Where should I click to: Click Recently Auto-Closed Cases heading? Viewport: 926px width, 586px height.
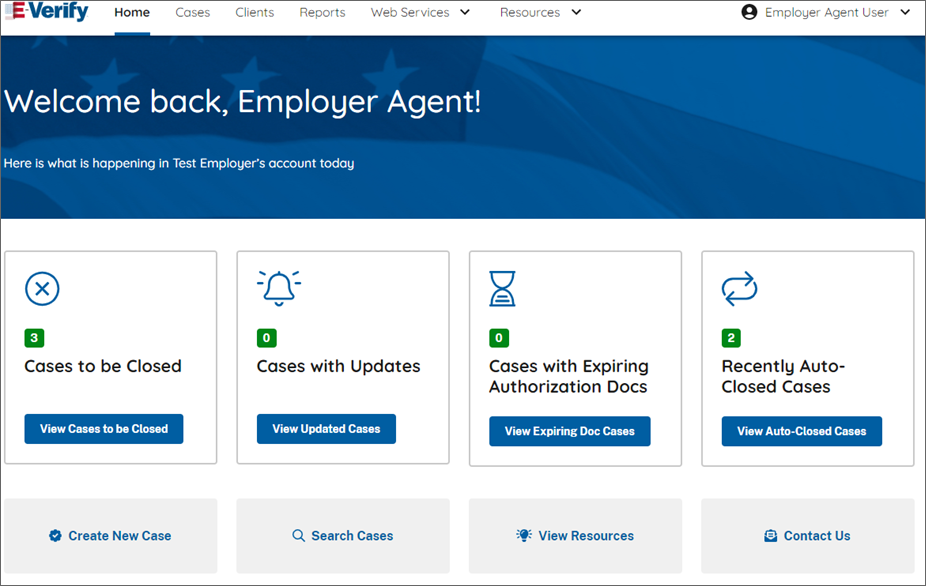click(x=783, y=376)
